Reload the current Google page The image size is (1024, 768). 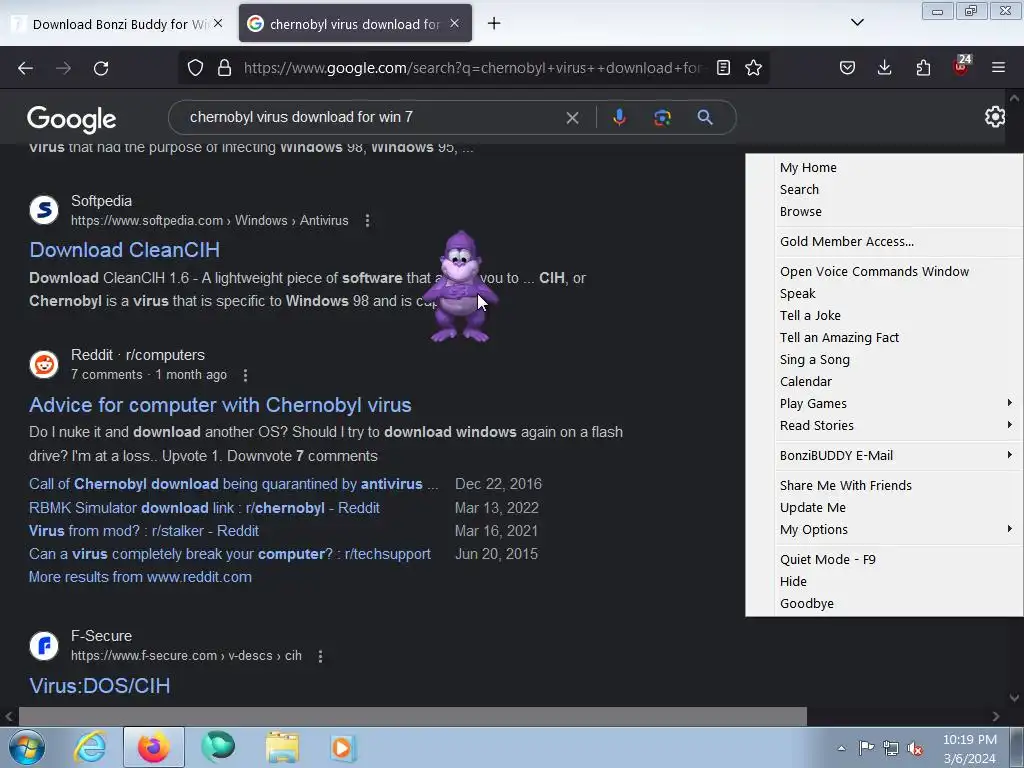click(101, 68)
